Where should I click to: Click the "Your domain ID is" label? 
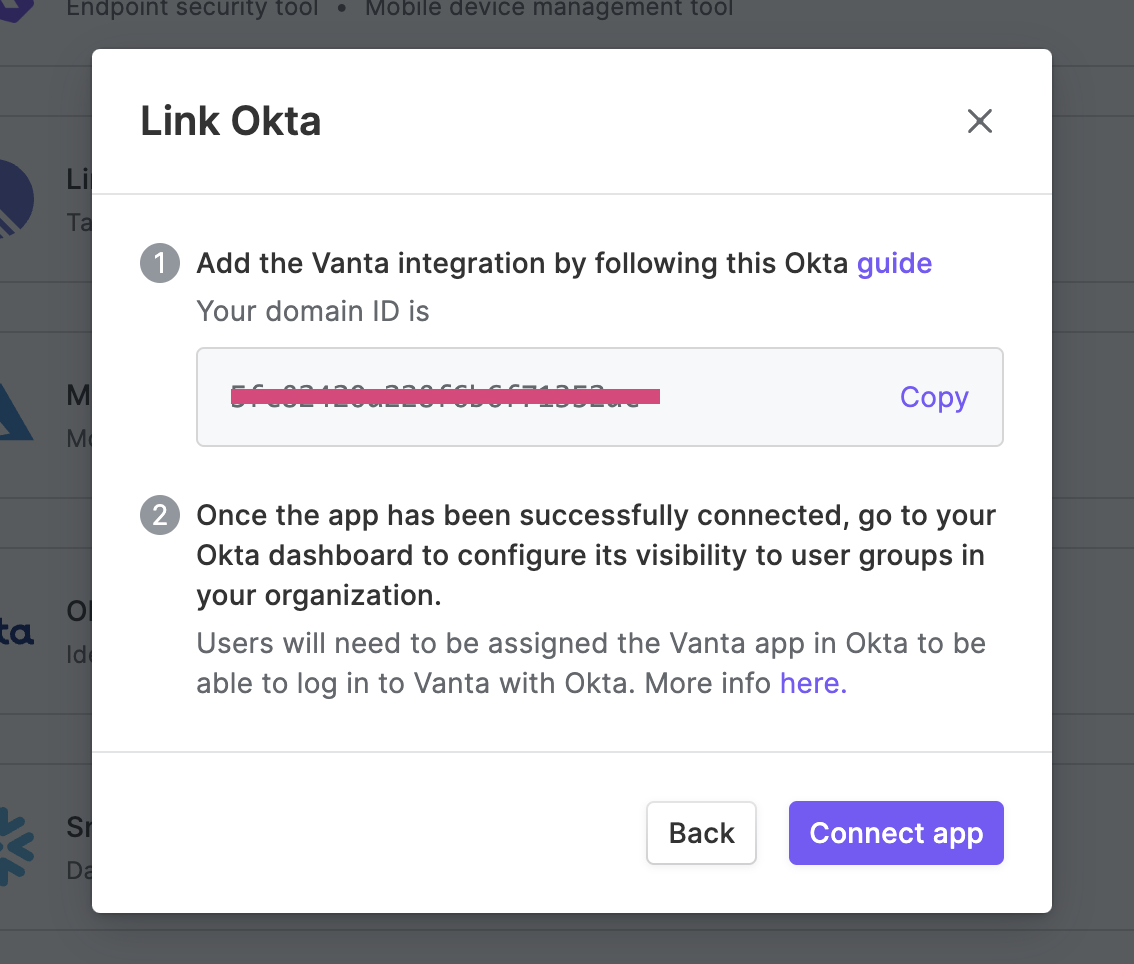312,312
